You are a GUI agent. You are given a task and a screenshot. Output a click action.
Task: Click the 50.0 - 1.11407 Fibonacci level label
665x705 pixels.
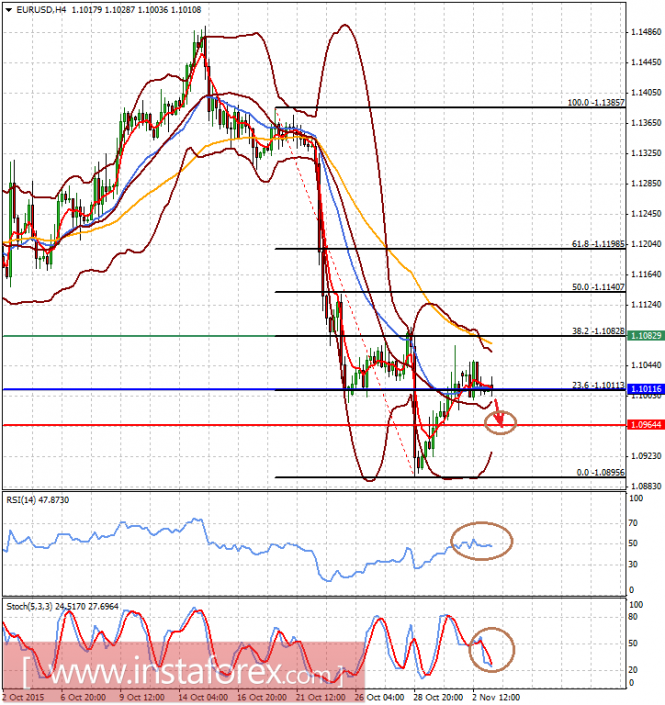coord(598,287)
